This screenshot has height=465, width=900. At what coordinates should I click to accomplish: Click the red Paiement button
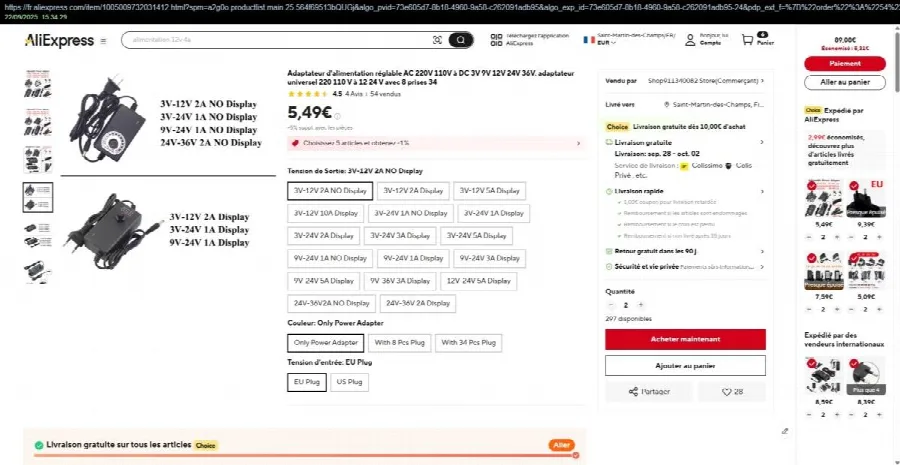coord(845,64)
